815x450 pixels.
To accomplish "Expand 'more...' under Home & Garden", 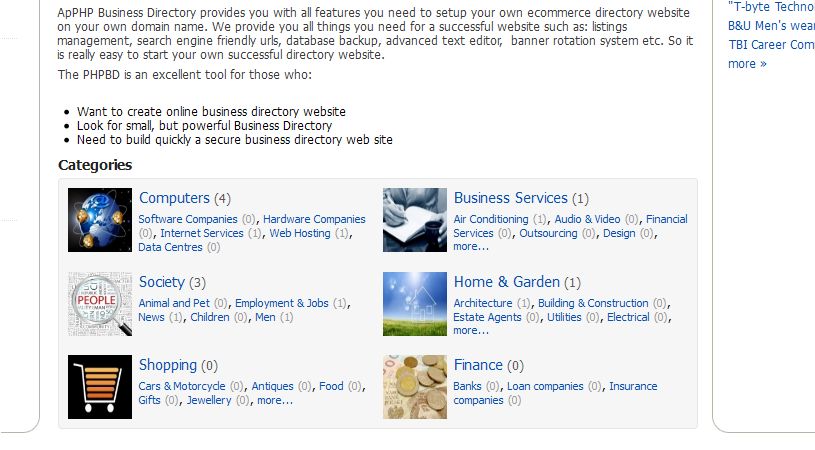I will [x=471, y=330].
